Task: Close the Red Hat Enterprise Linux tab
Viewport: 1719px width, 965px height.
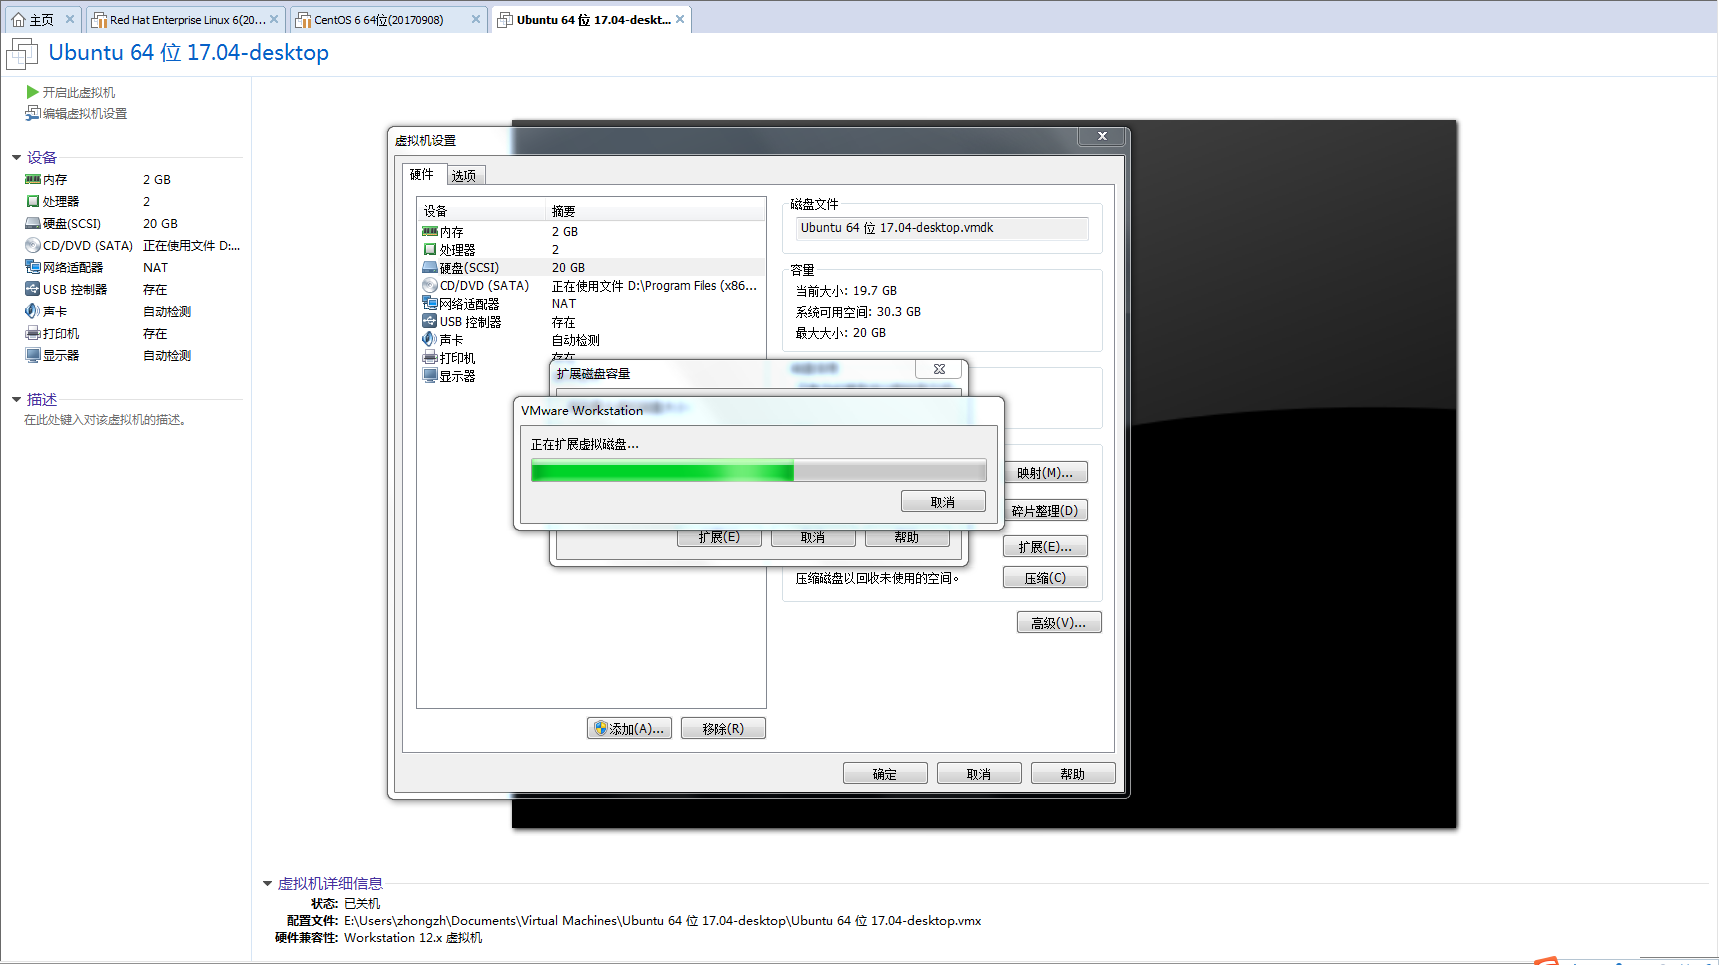Action: (274, 19)
